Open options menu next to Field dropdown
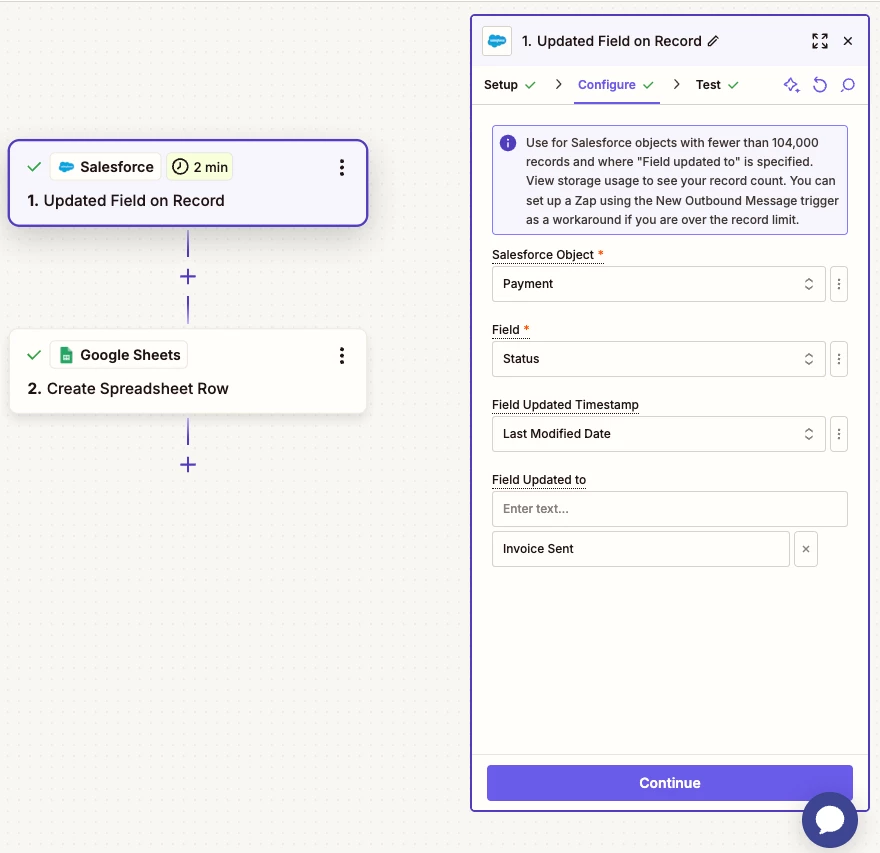Image resolution: width=880 pixels, height=853 pixels. (x=838, y=359)
